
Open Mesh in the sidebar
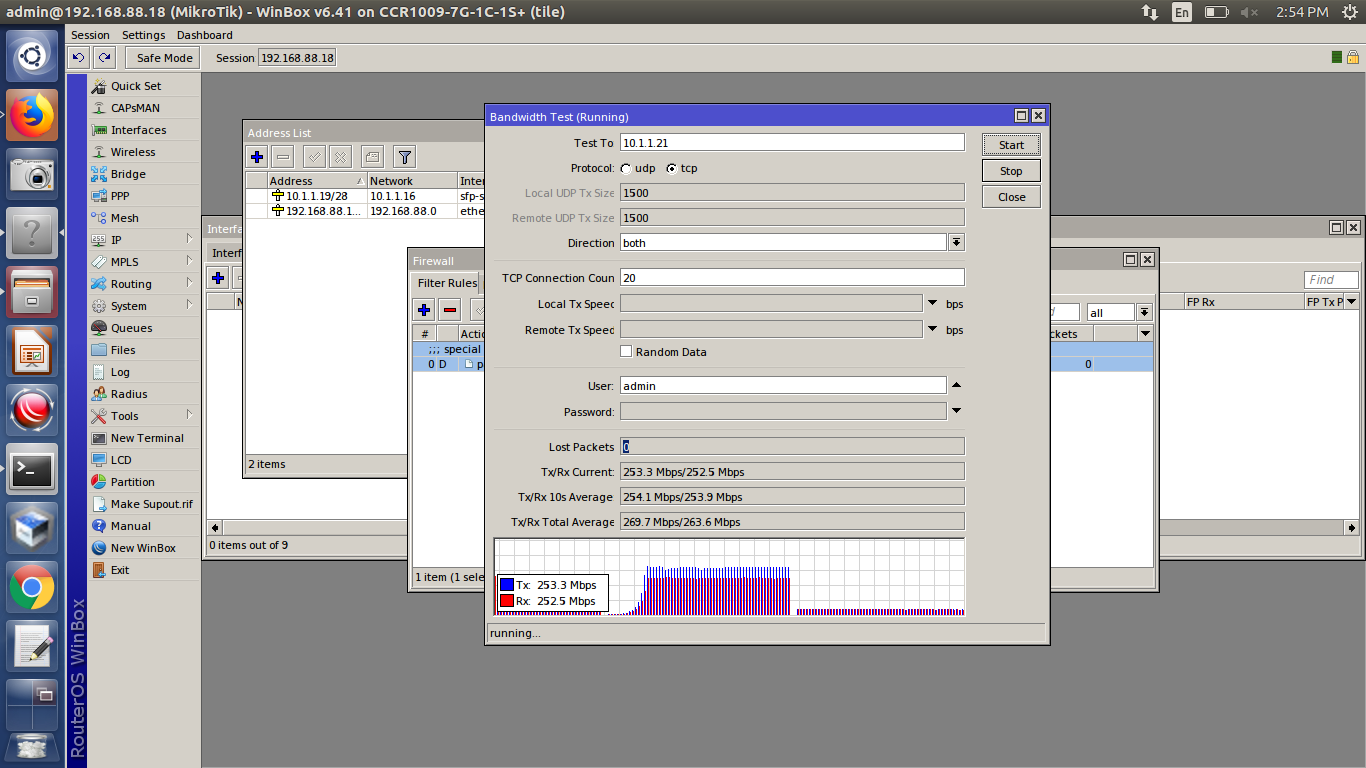coord(125,218)
